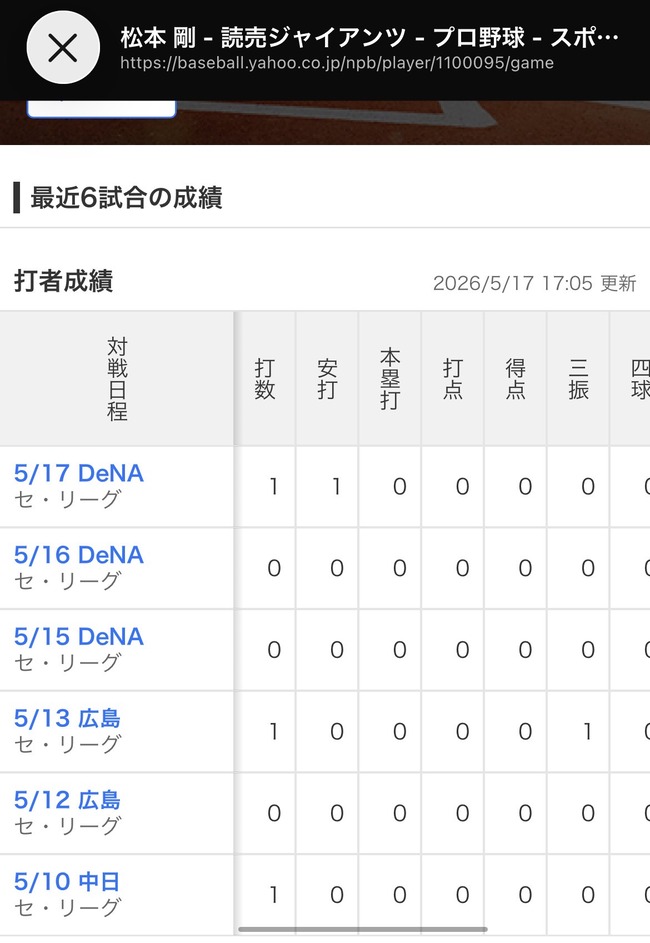Open the 5/13 広島 game link
650x943 pixels.
point(67,719)
